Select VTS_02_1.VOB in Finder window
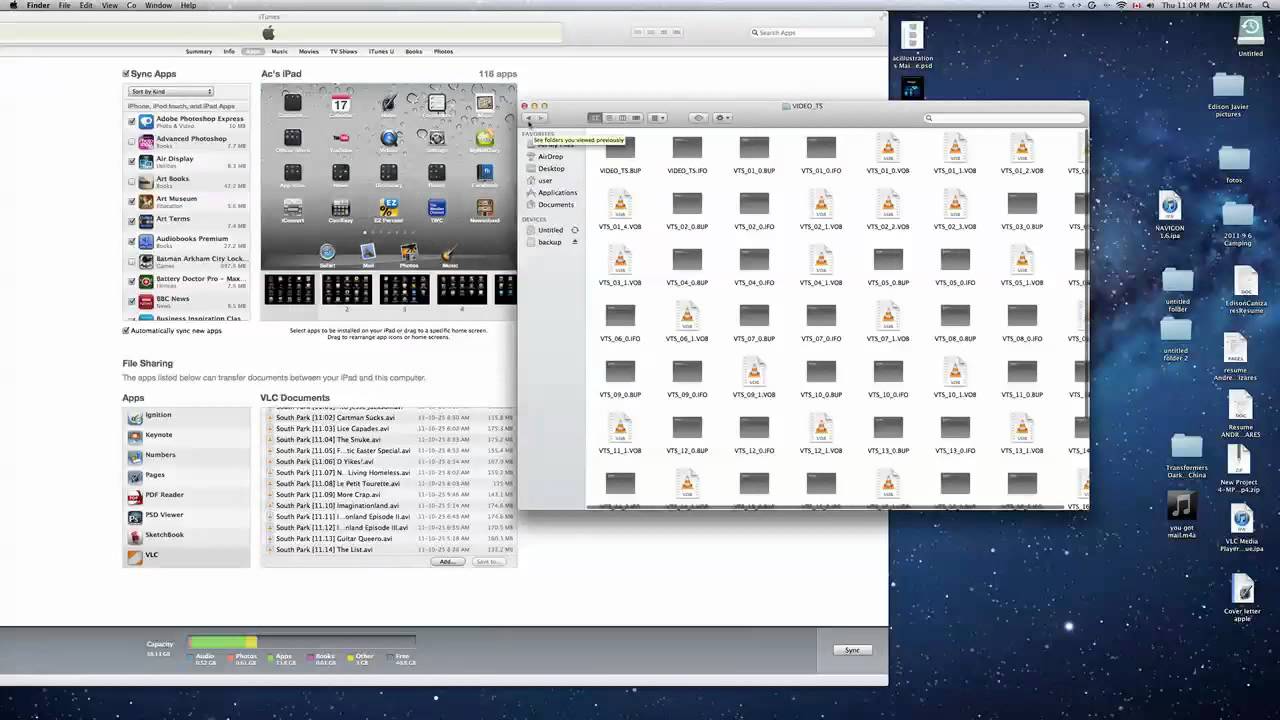This screenshot has height=720, width=1280. point(821,211)
